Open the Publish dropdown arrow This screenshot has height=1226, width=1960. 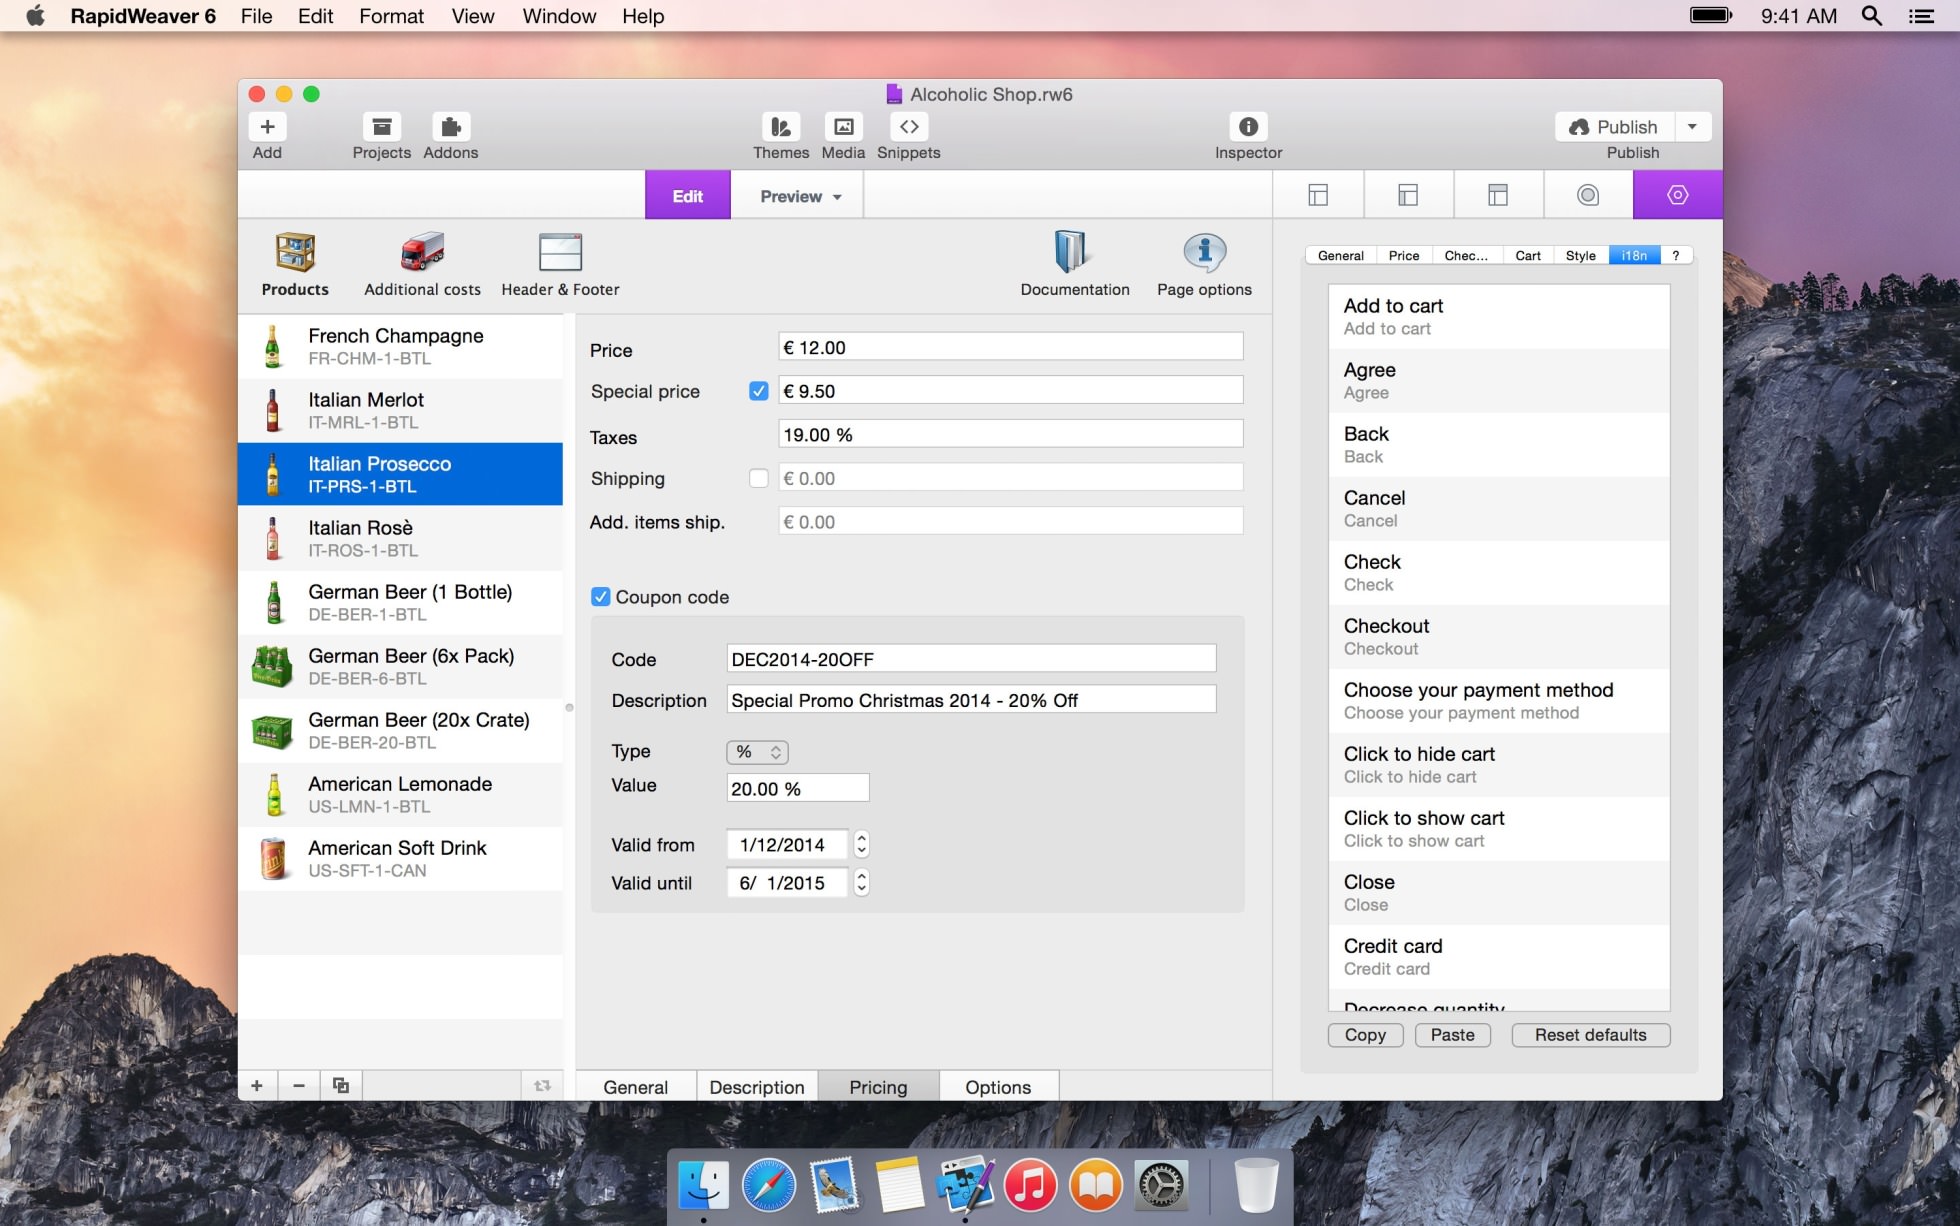(x=1692, y=127)
